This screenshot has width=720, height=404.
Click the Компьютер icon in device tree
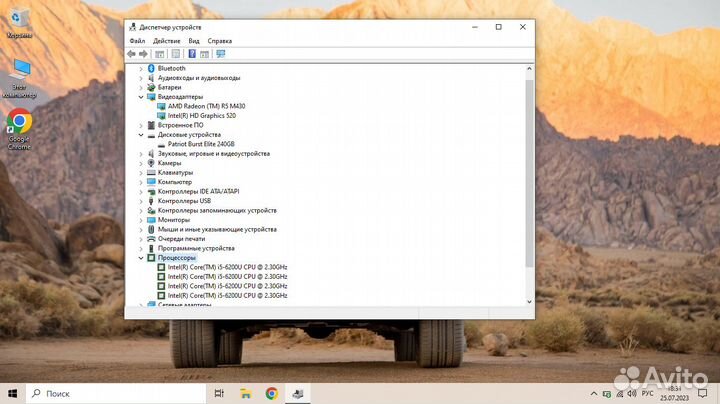(151, 182)
